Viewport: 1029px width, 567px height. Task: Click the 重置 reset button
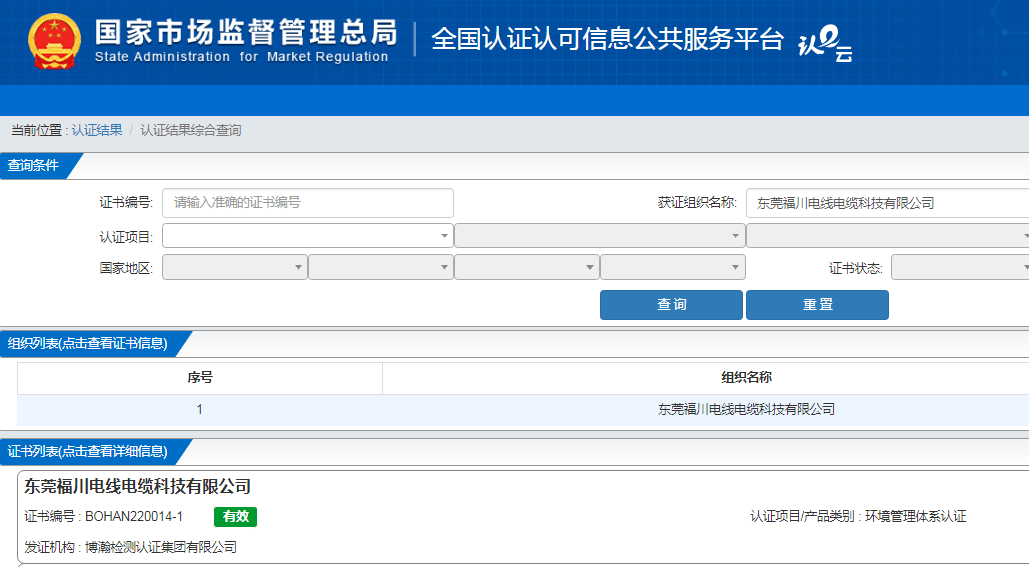pyautogui.click(x=817, y=305)
